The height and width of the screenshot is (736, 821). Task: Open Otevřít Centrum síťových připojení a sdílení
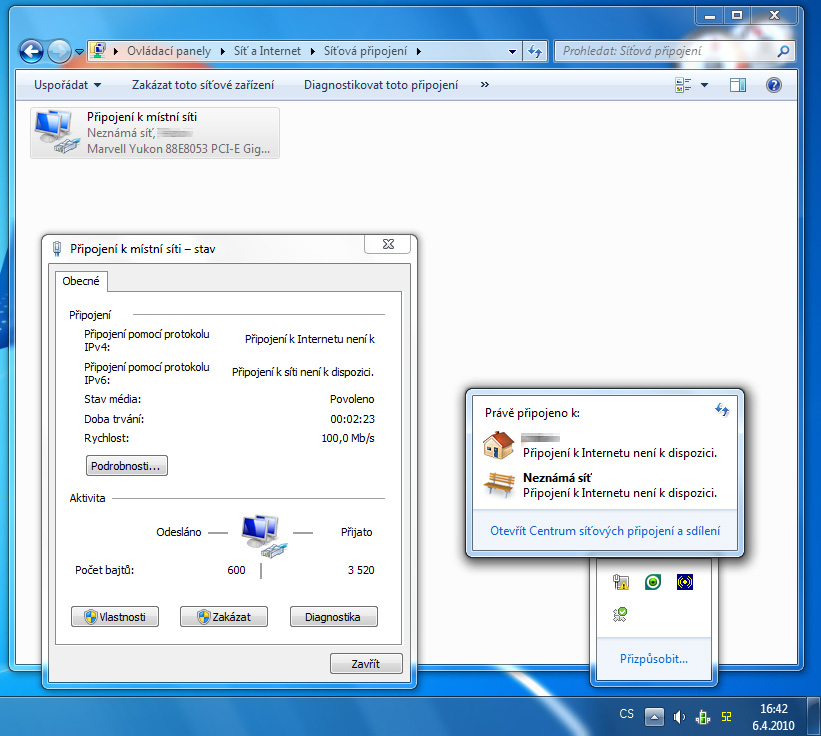pyautogui.click(x=605, y=531)
